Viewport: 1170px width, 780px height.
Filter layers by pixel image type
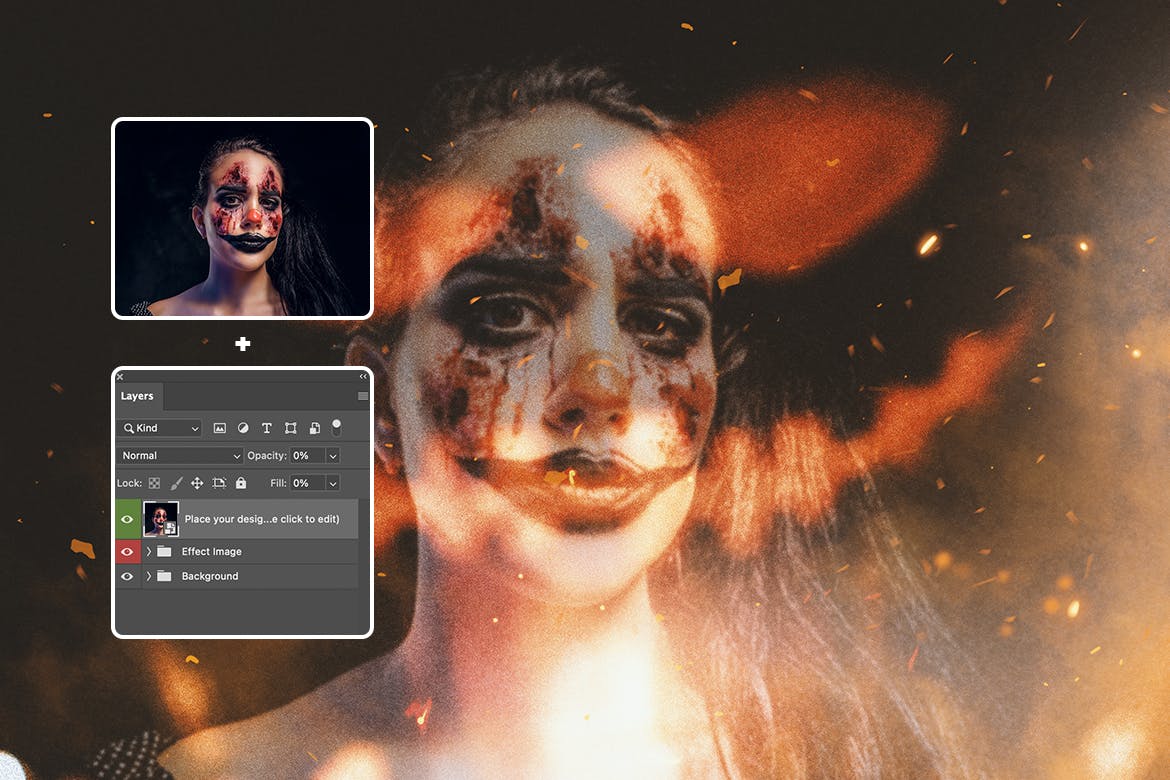[x=219, y=428]
